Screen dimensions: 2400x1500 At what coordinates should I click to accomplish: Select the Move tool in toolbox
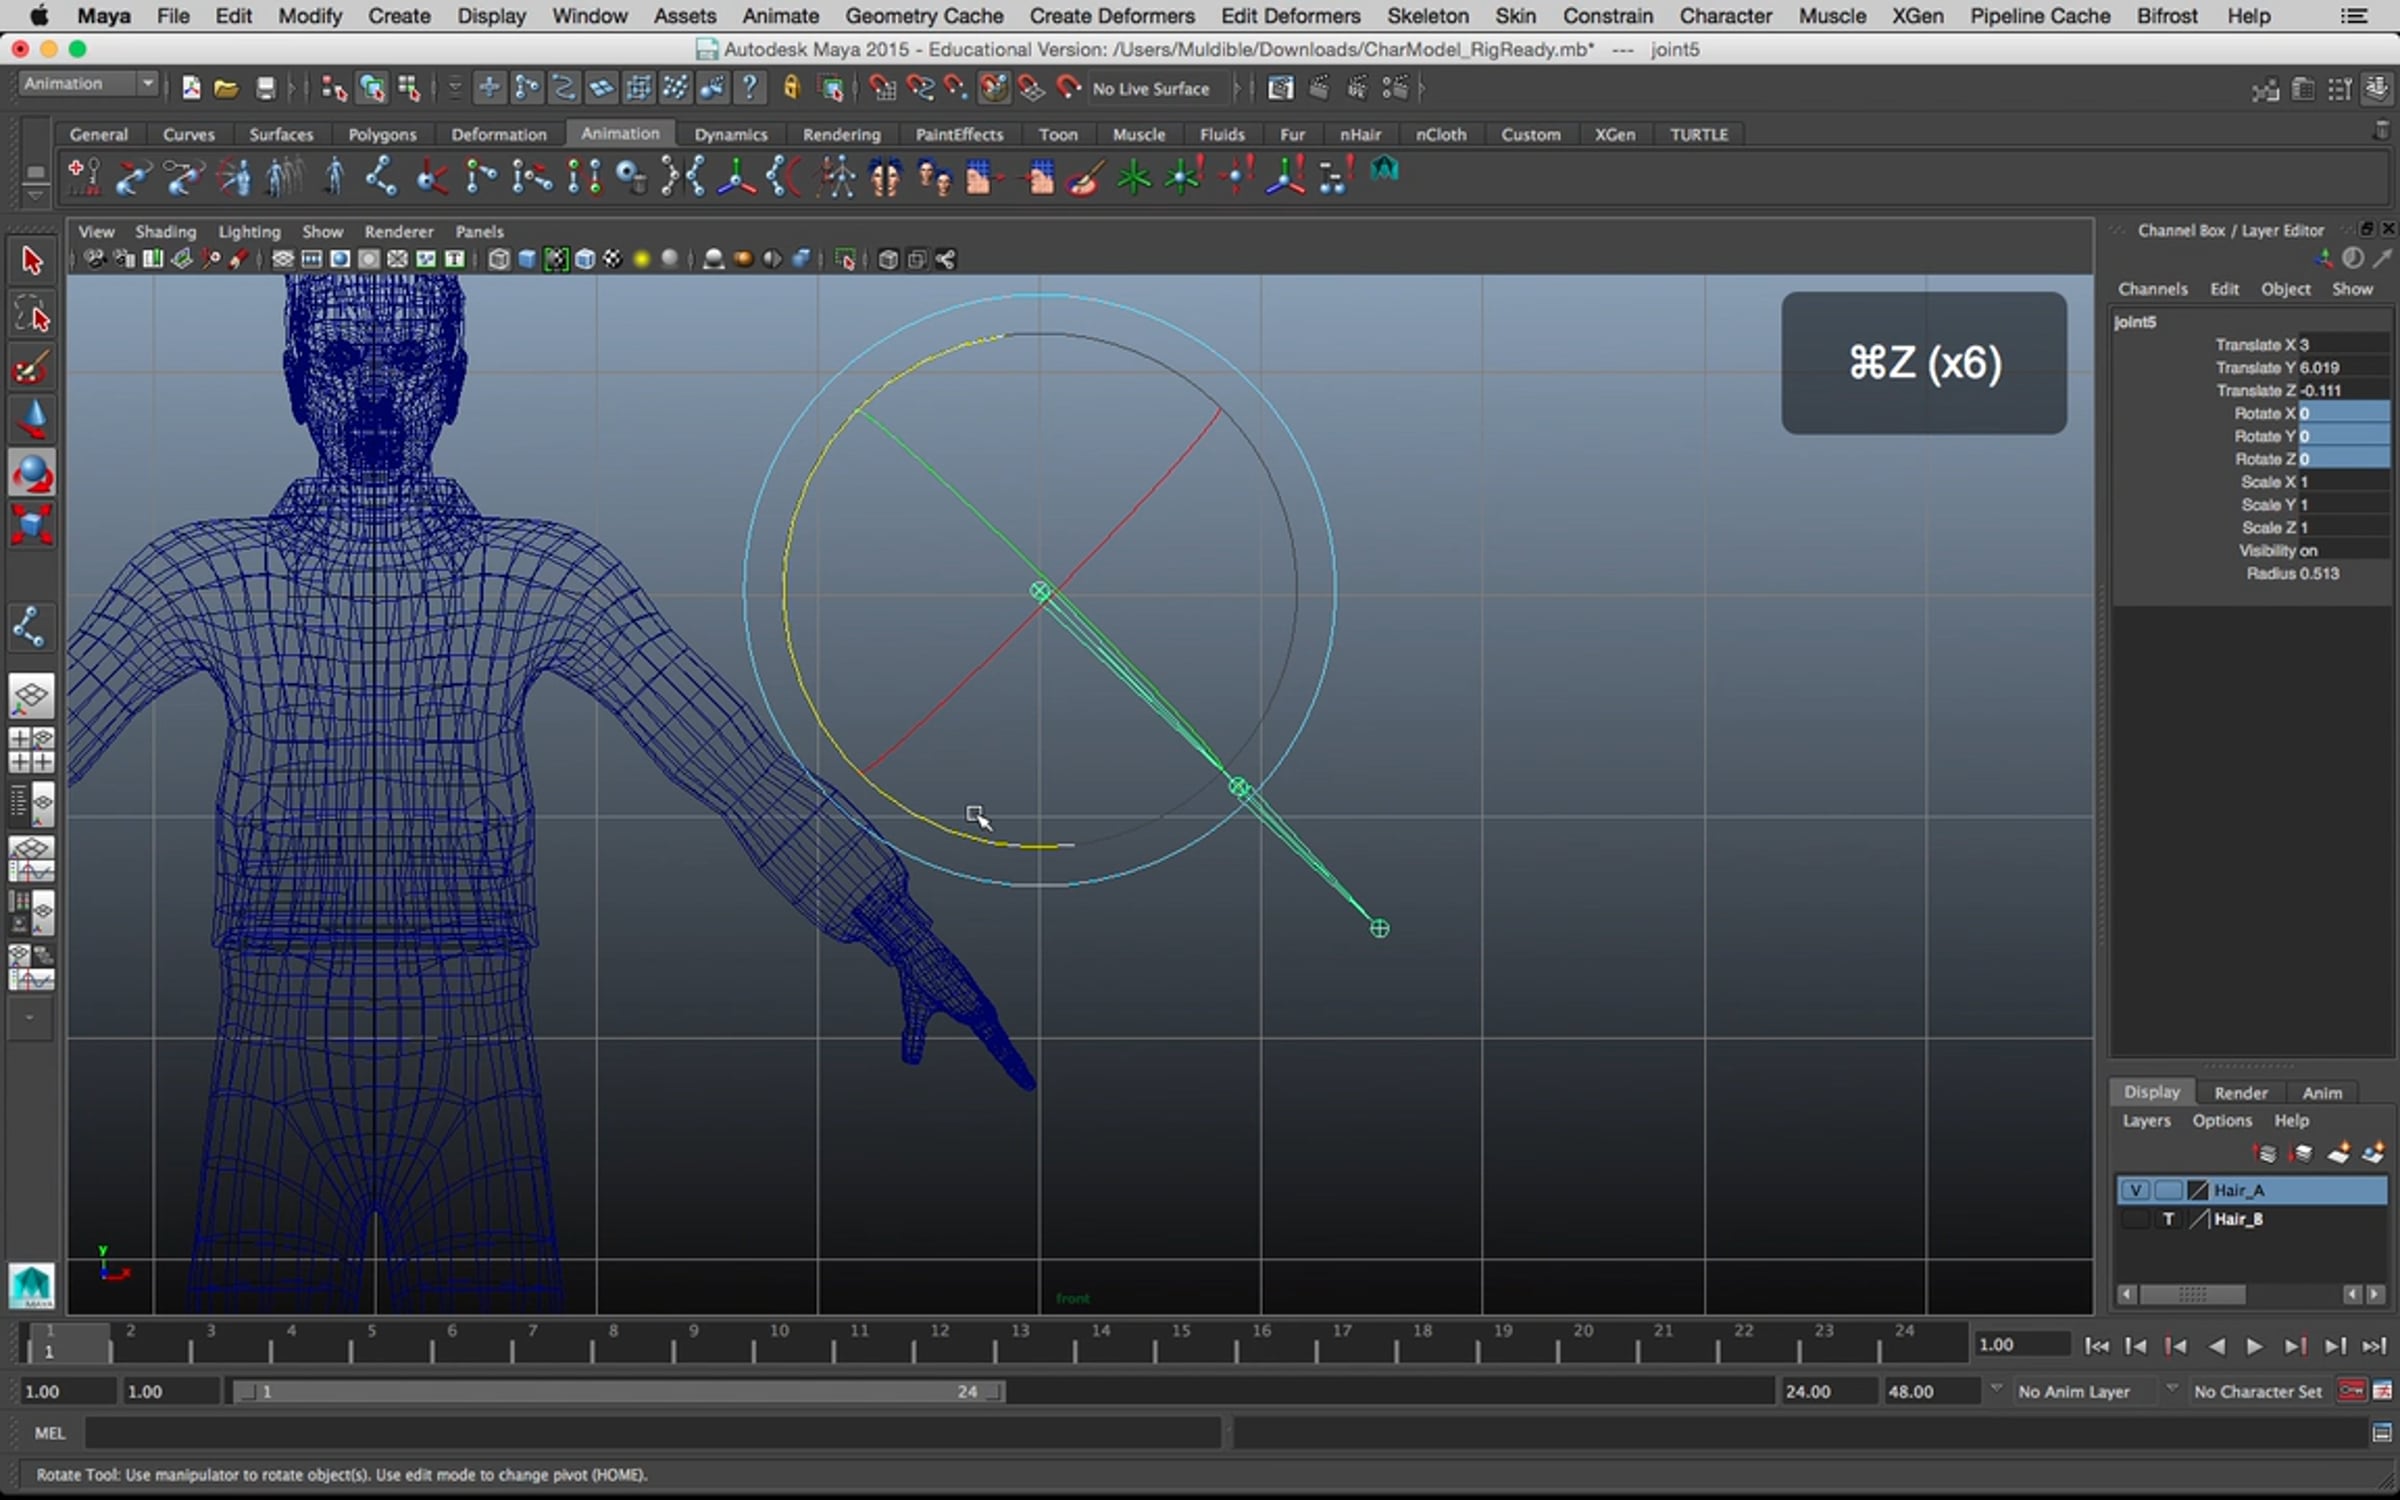31,419
